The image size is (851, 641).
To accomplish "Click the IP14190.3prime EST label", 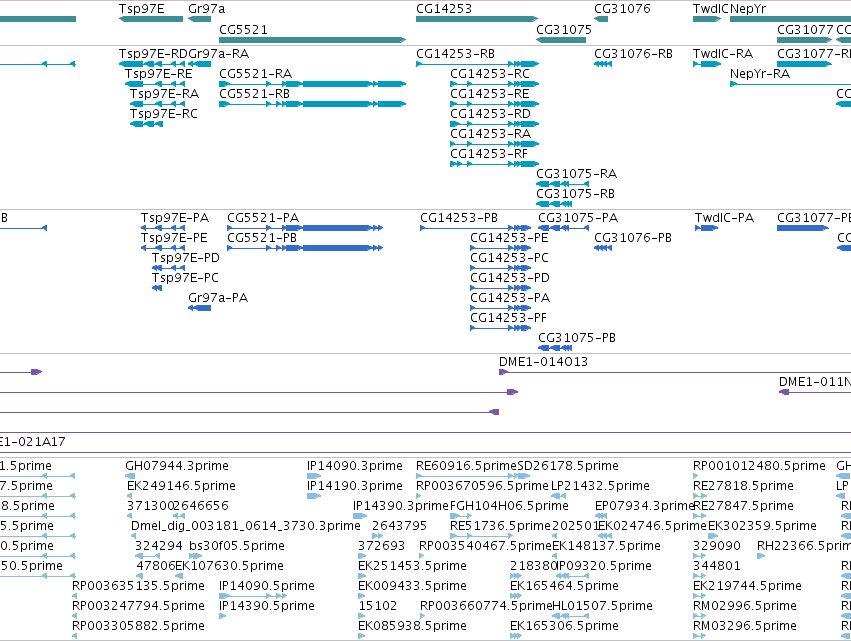I will [x=355, y=485].
